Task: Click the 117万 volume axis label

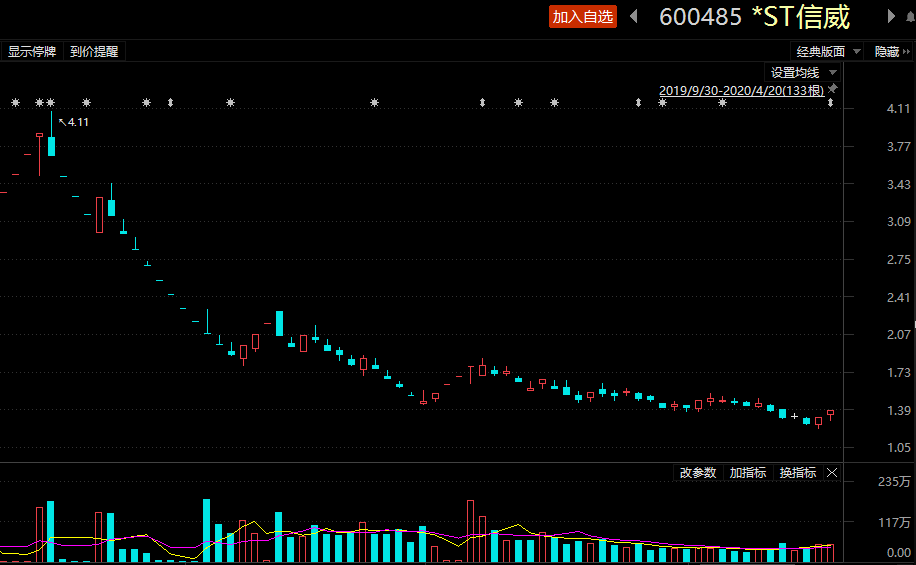Action: click(894, 522)
